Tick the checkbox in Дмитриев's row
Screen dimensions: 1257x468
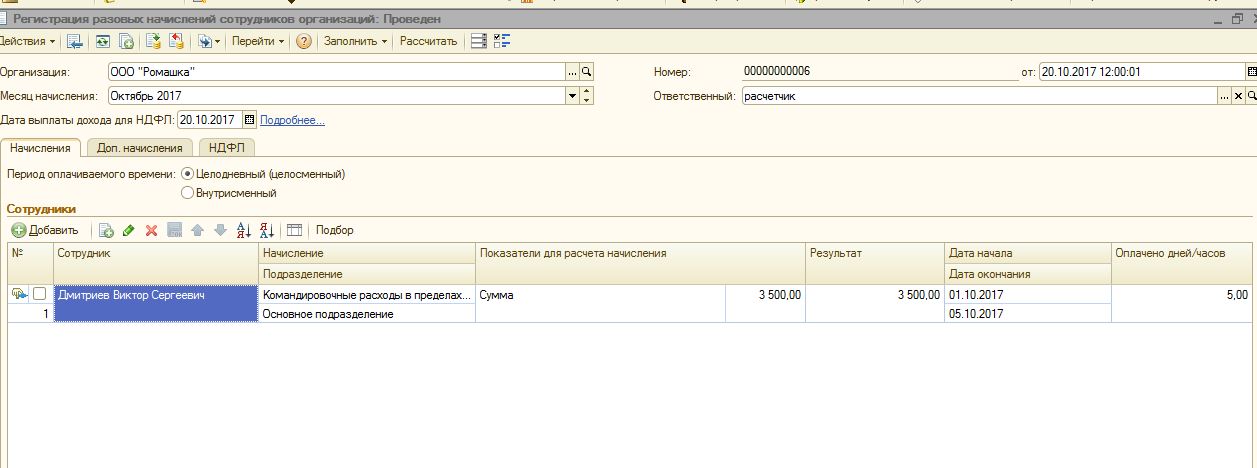coord(40,295)
